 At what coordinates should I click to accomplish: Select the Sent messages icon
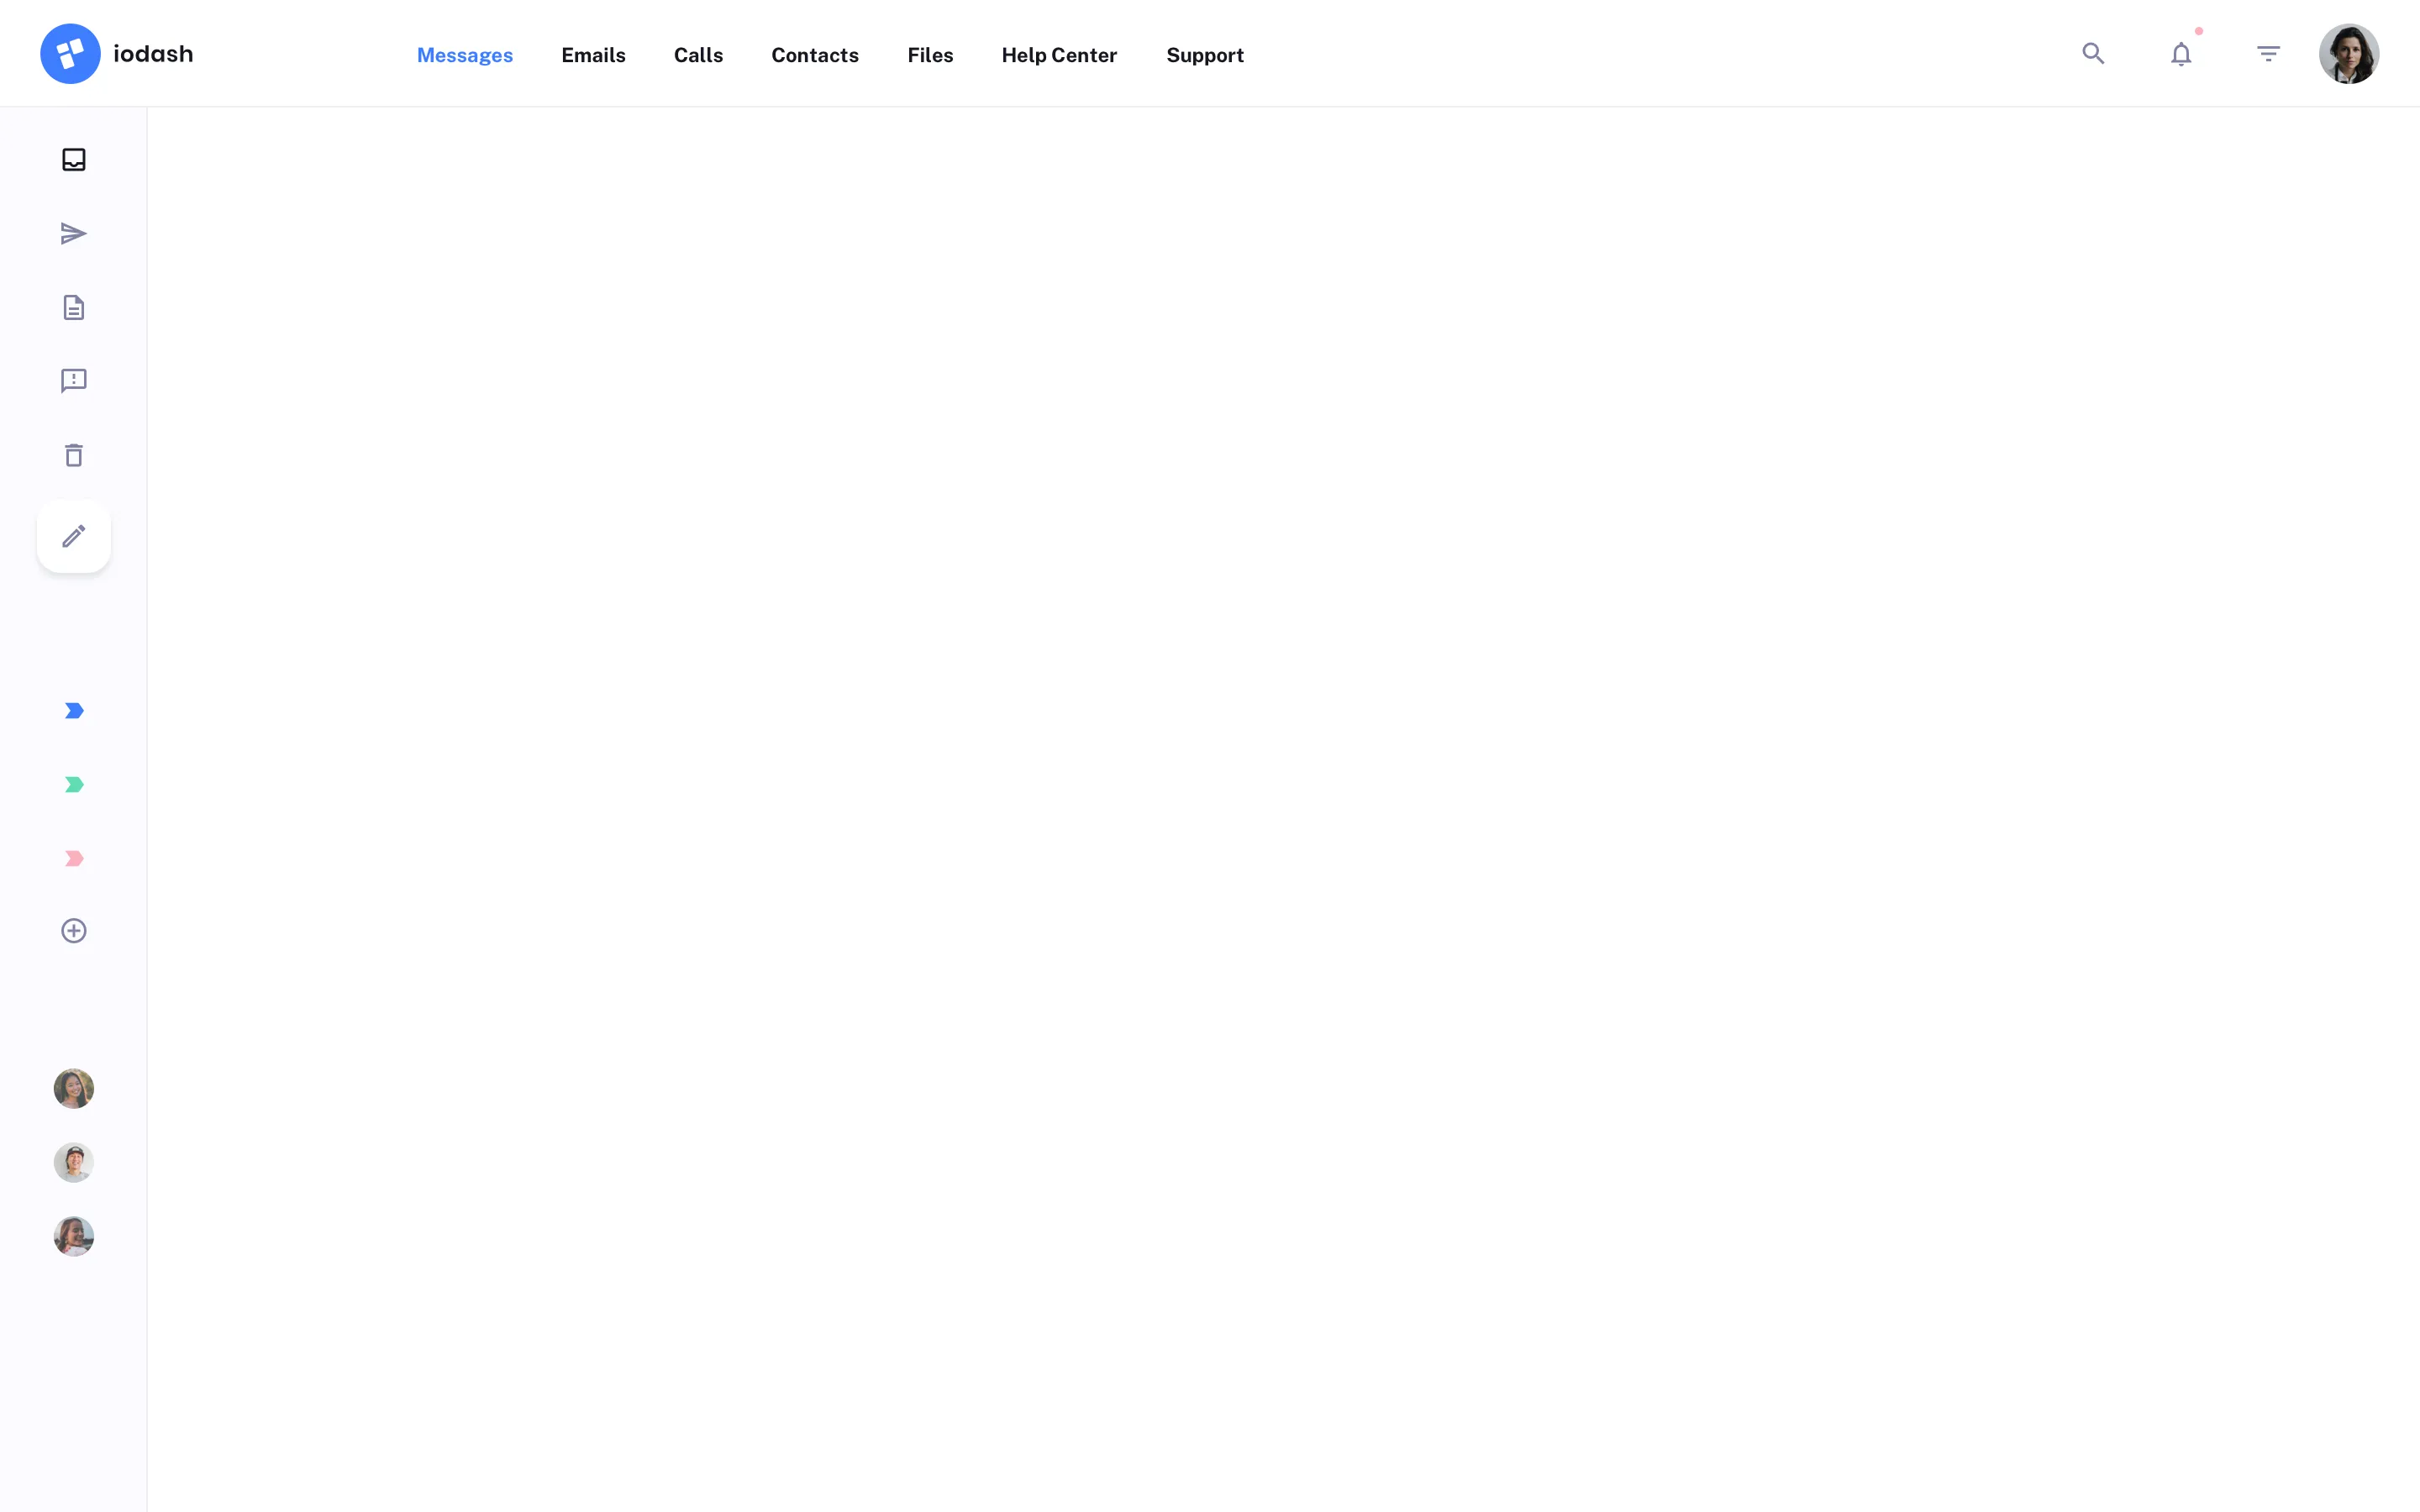73,233
